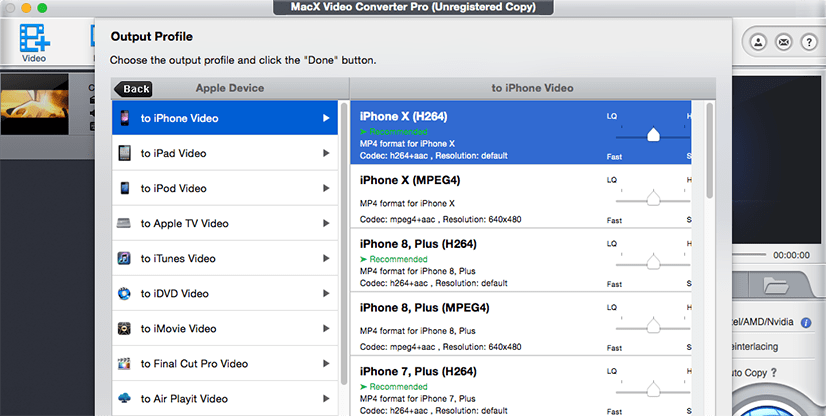
Task: Expand the to iTunes Video arrow
Action: (326, 259)
